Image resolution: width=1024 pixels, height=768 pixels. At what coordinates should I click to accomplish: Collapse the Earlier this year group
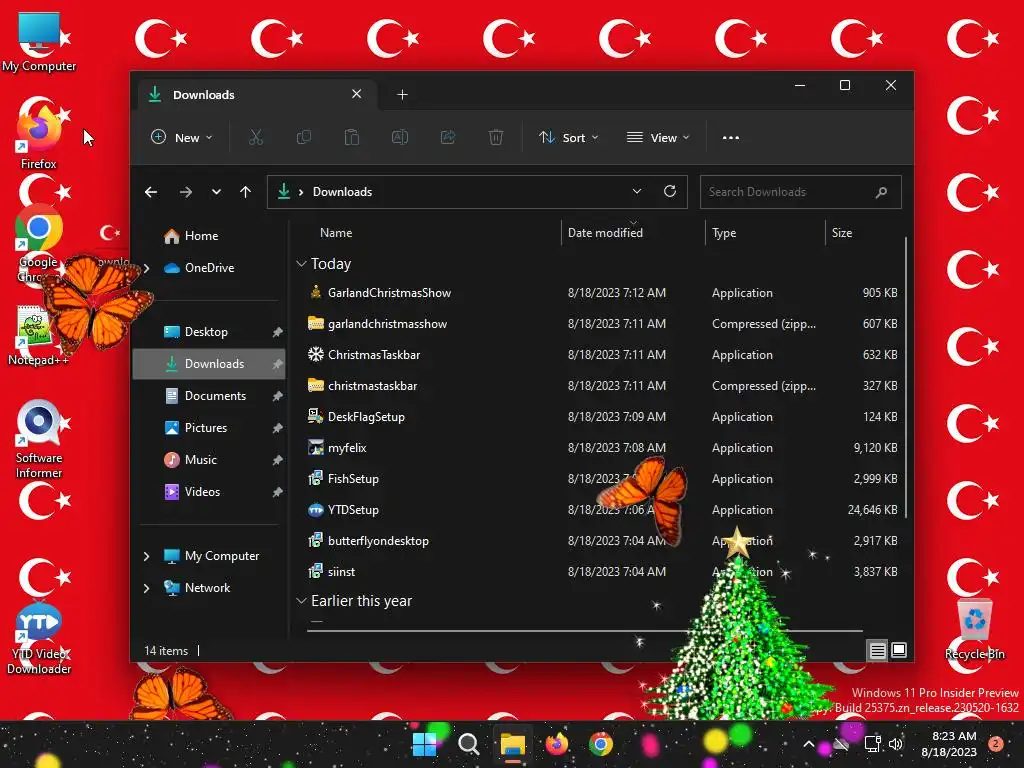tap(301, 601)
